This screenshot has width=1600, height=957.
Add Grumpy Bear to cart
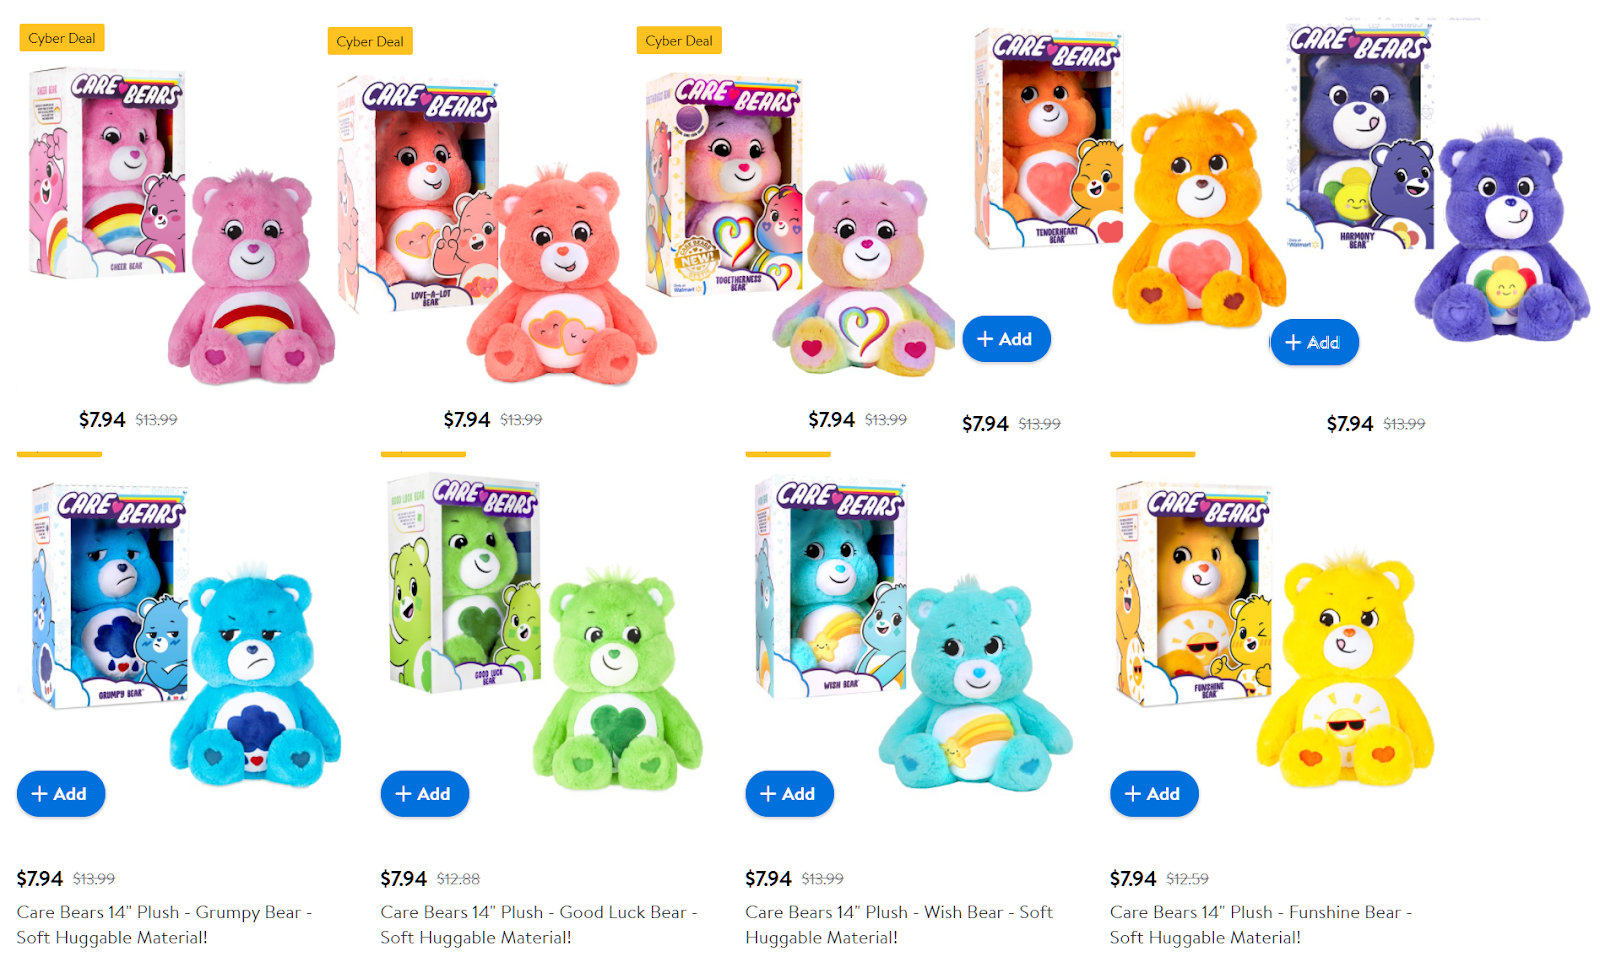point(61,794)
